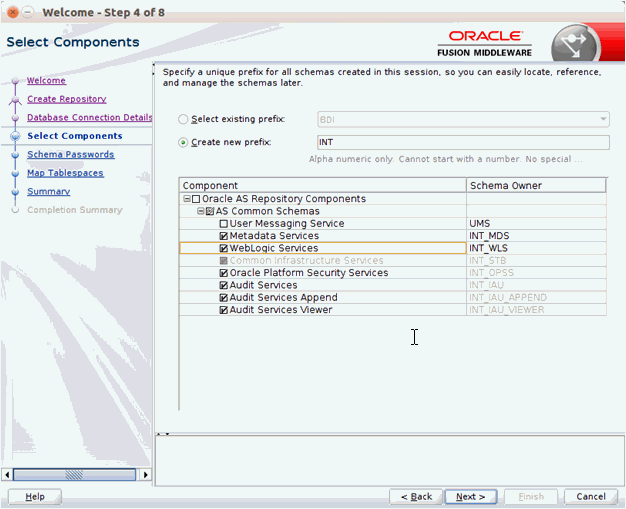Click the new prefix INT text field
This screenshot has height=509, width=626.
pos(463,143)
